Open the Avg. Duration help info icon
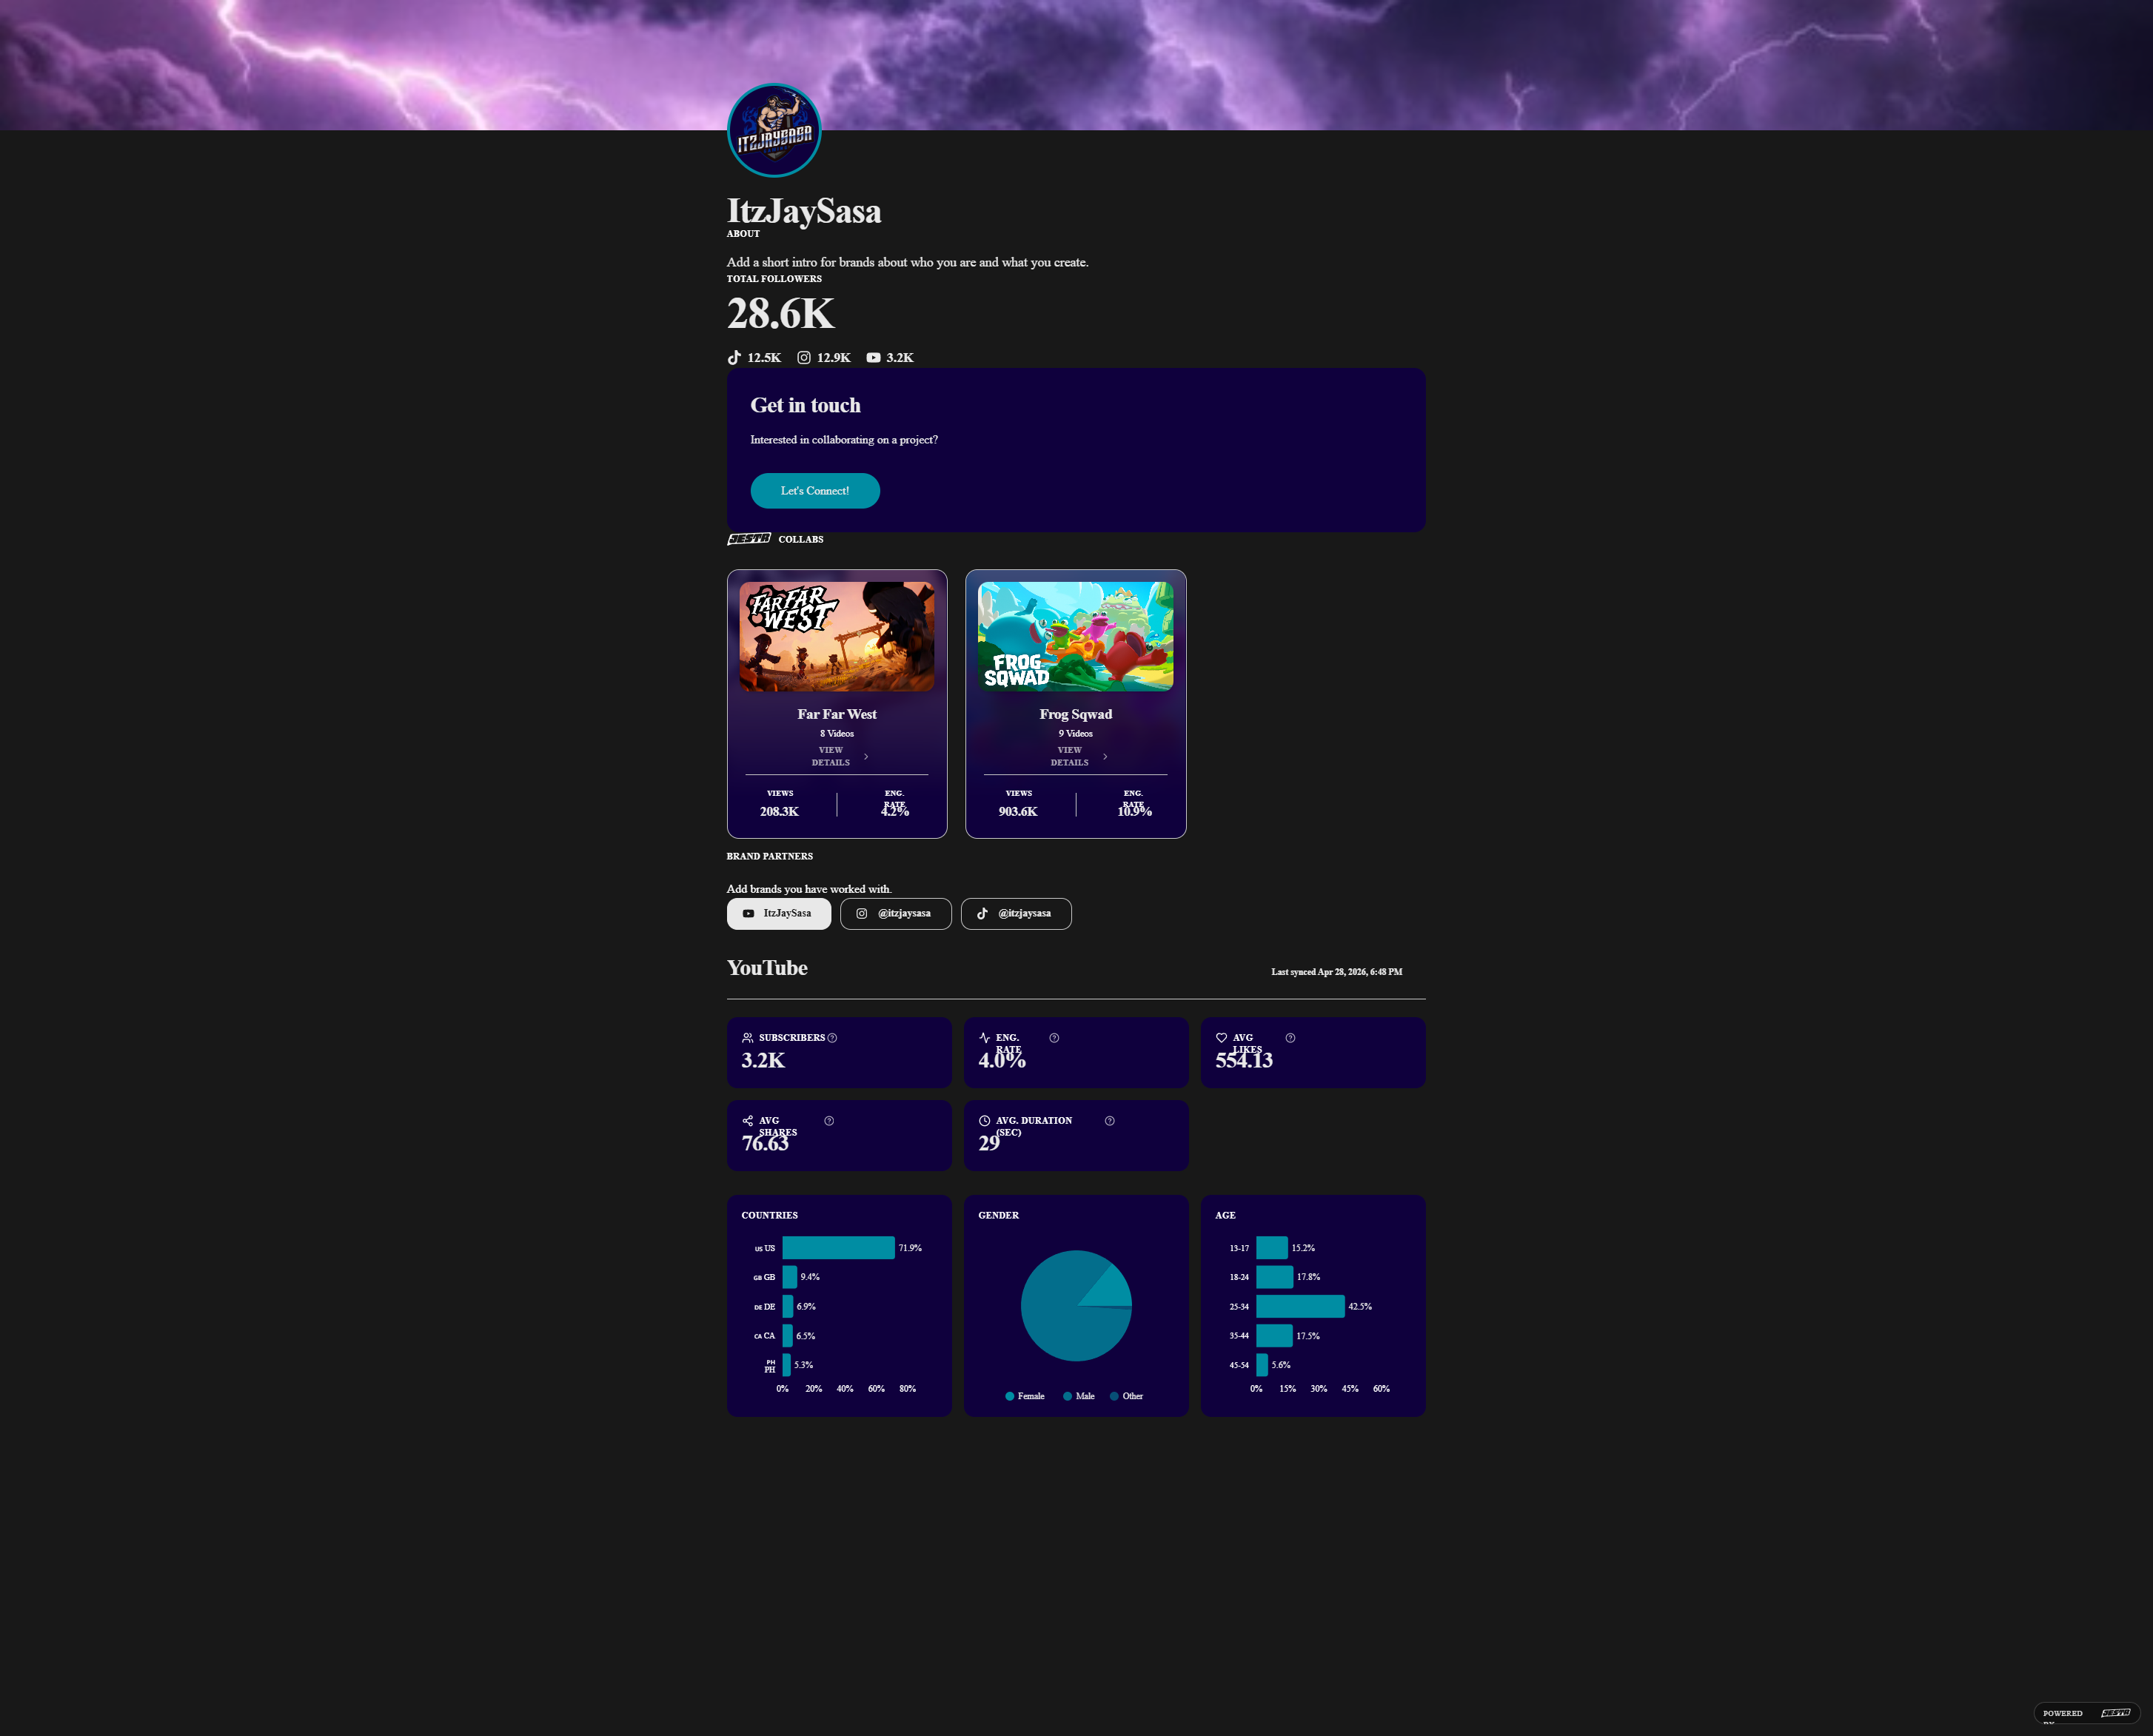This screenshot has width=2153, height=1736. [x=1110, y=1121]
